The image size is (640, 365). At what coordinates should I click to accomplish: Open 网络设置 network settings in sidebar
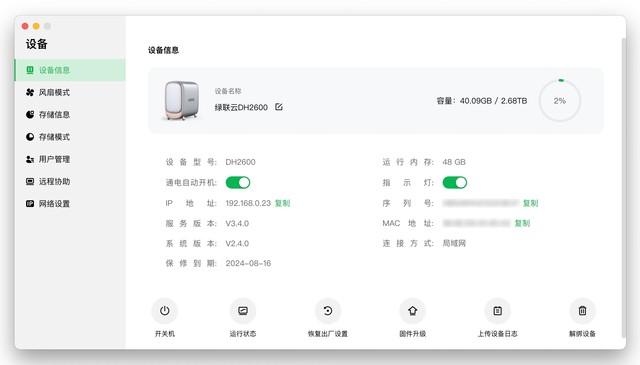tap(70, 204)
